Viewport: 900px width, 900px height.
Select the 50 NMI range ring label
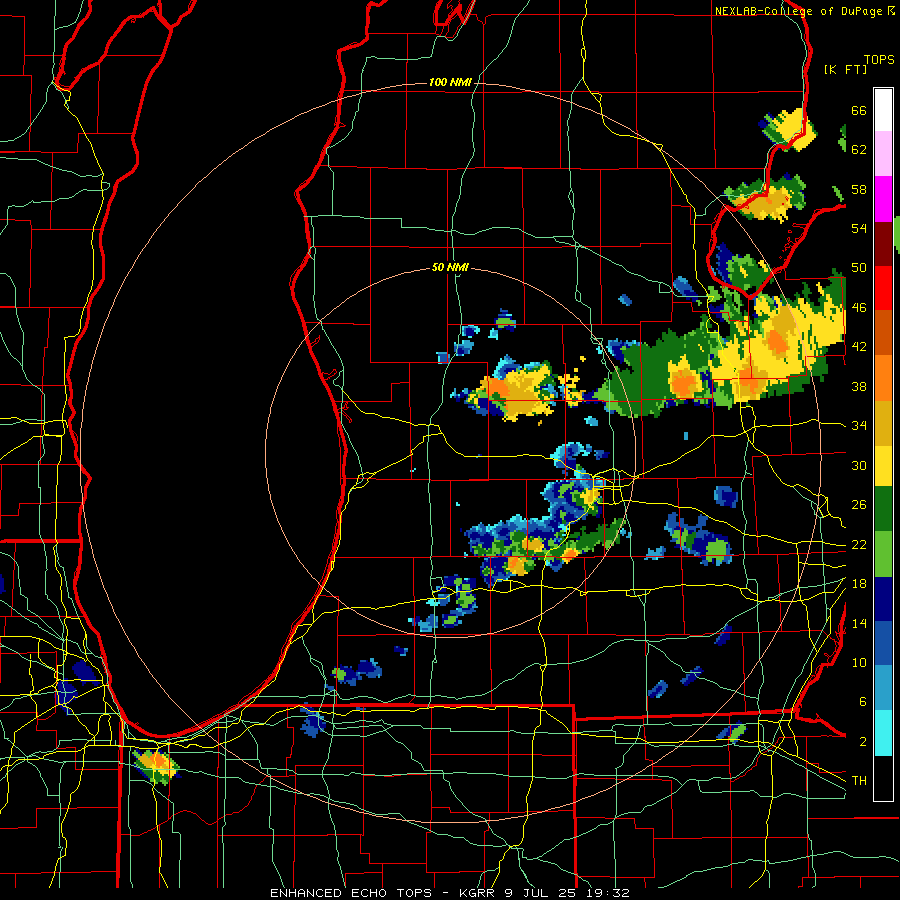[x=450, y=267]
